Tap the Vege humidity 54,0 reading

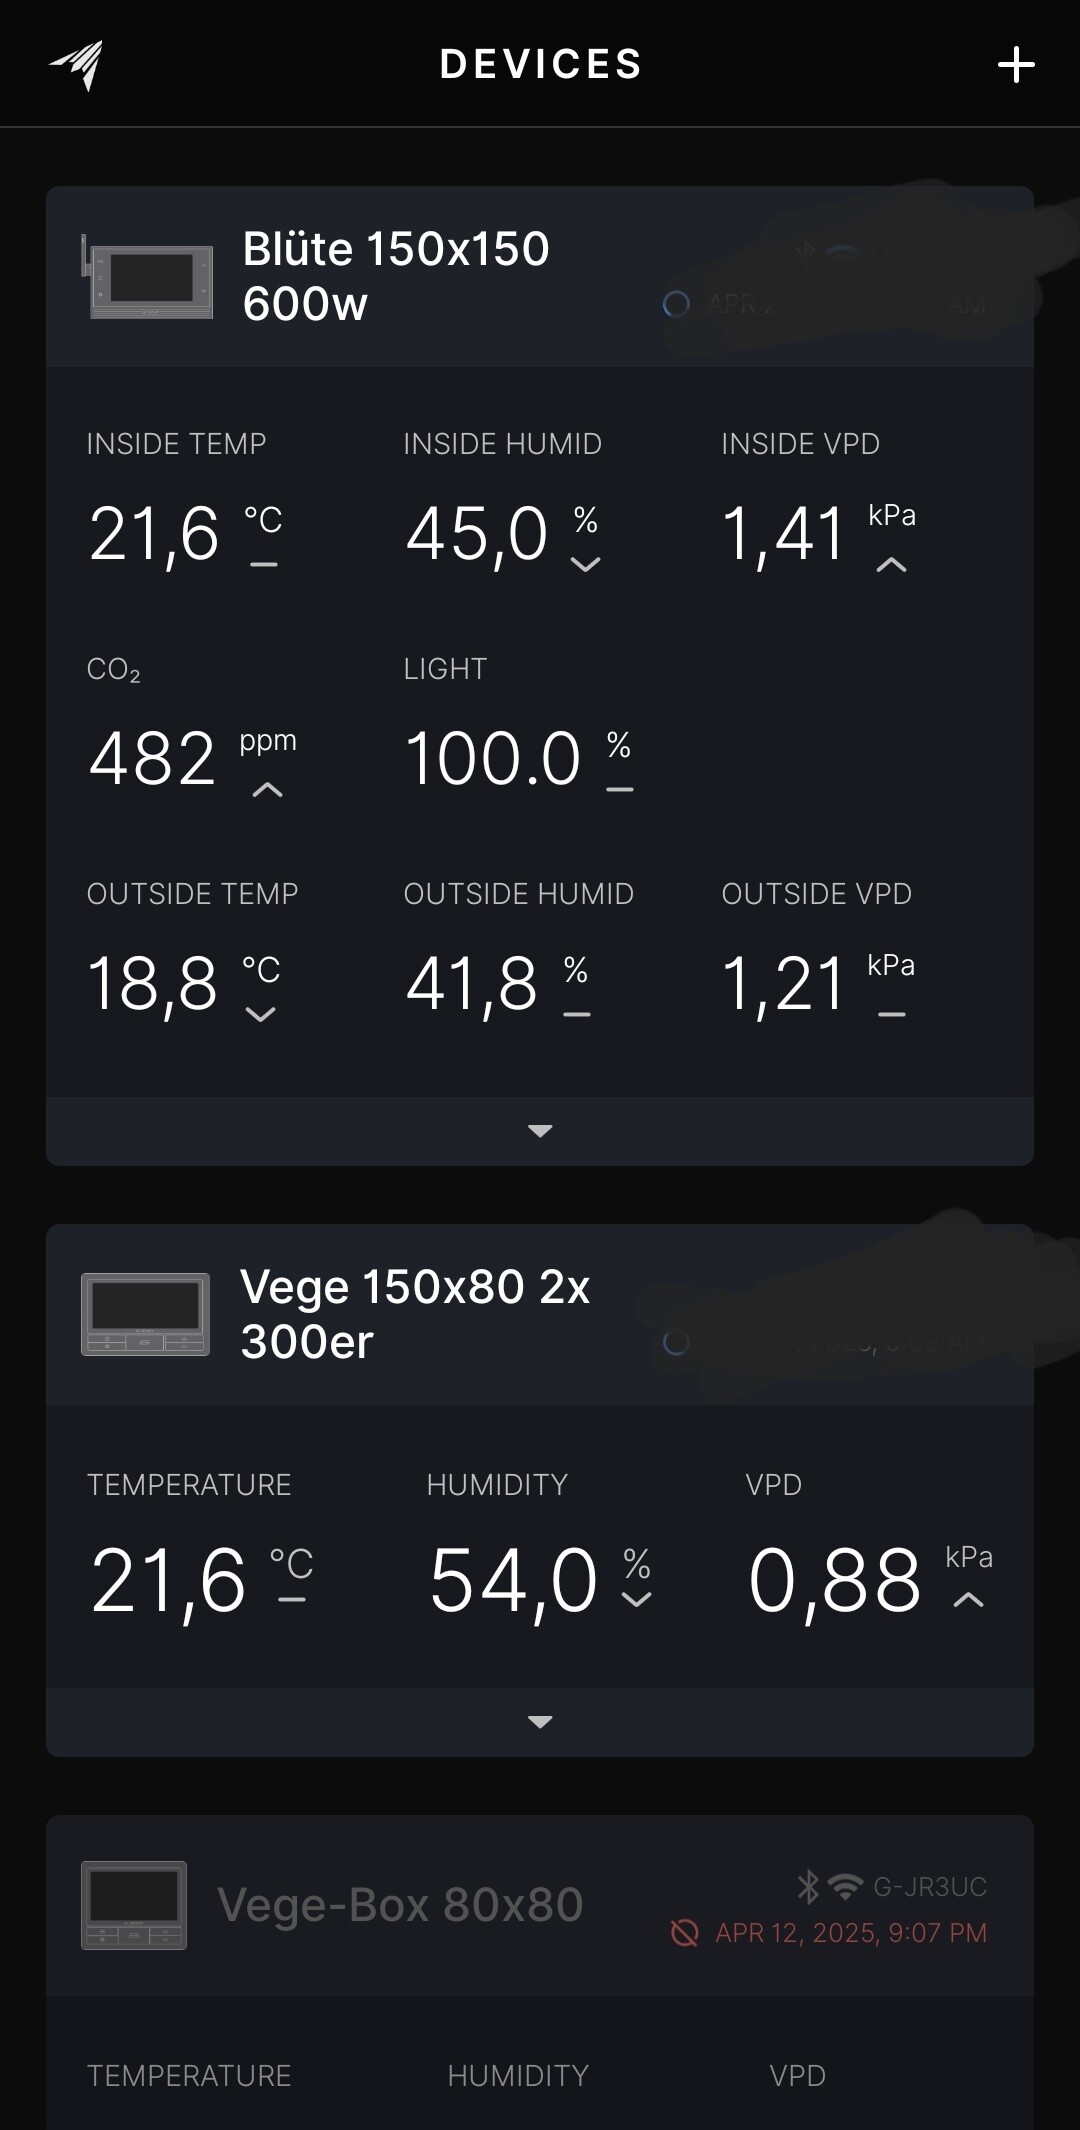coord(514,1581)
